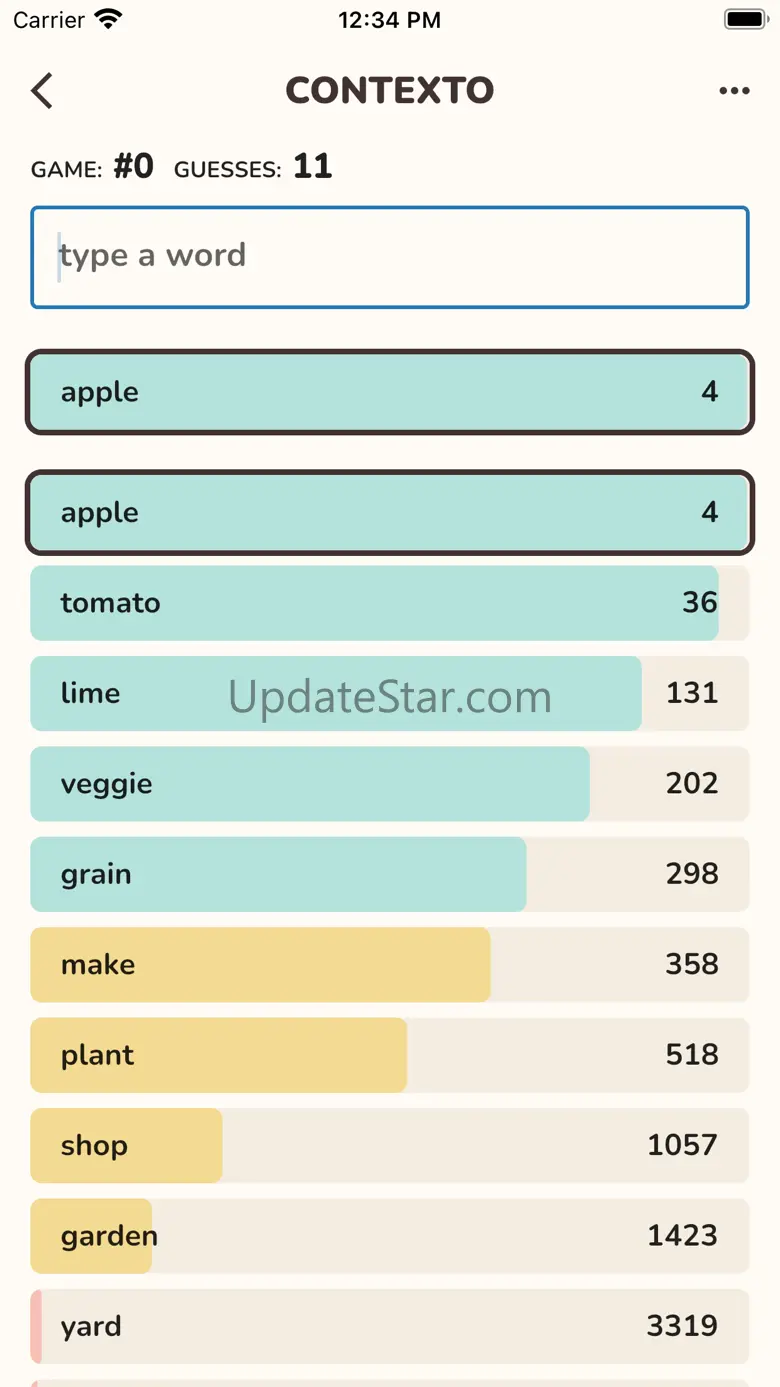Tap the Wi-Fi status icon
Image resolution: width=780 pixels, height=1387 pixels.
(x=107, y=19)
